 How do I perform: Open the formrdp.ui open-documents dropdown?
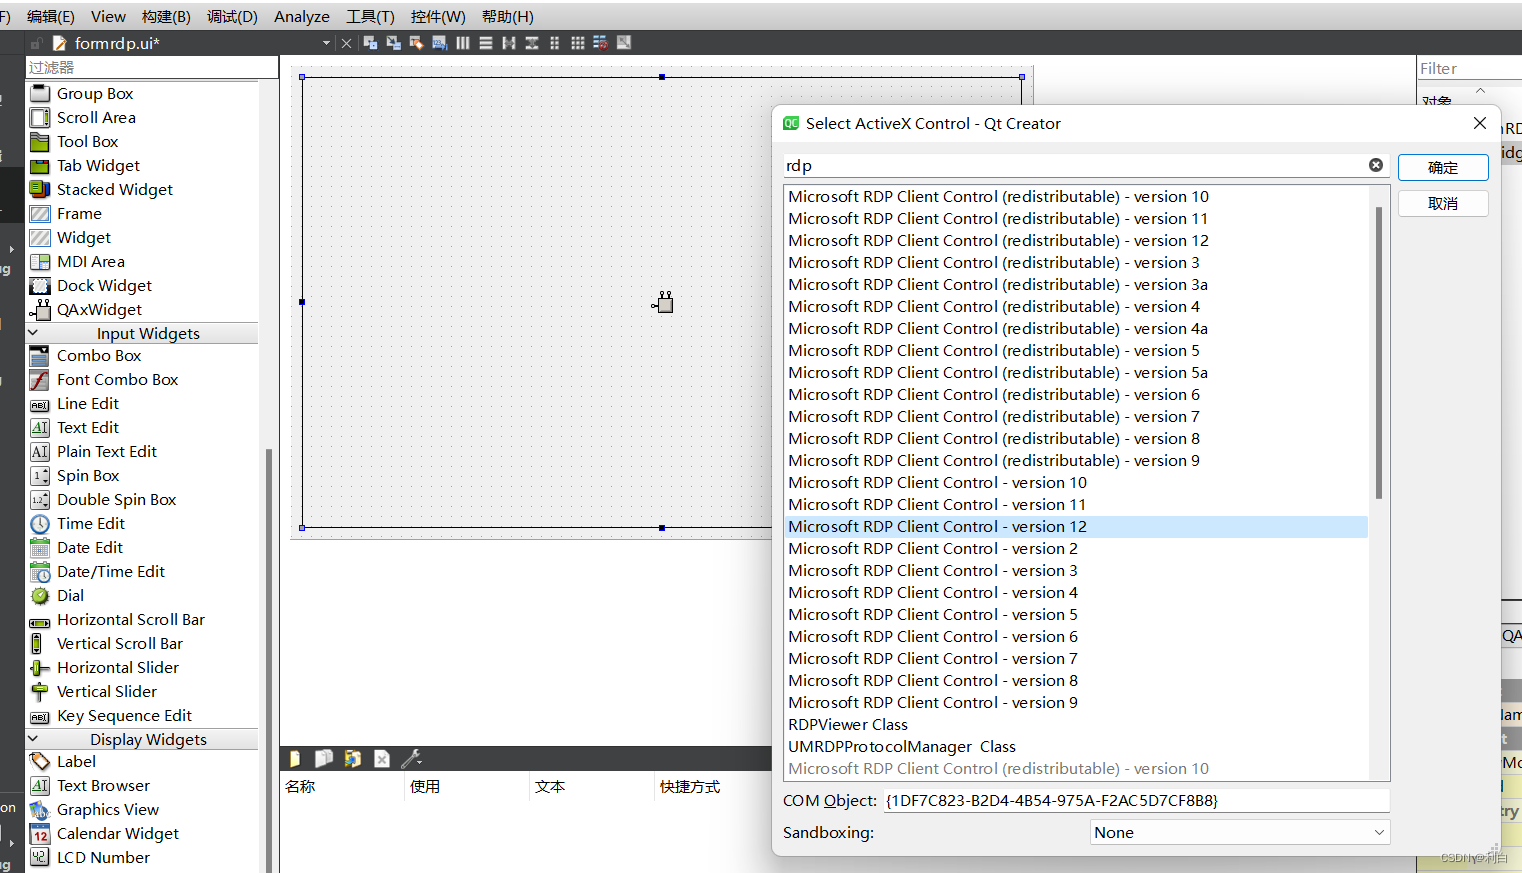[326, 43]
